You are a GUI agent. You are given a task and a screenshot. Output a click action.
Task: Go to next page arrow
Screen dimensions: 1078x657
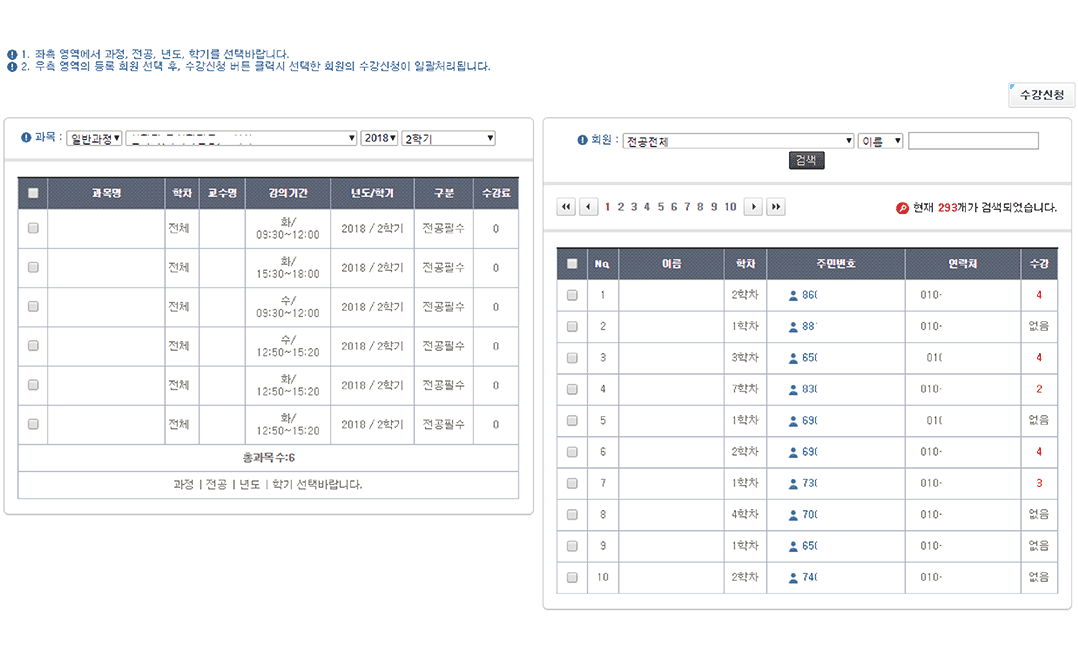point(754,207)
